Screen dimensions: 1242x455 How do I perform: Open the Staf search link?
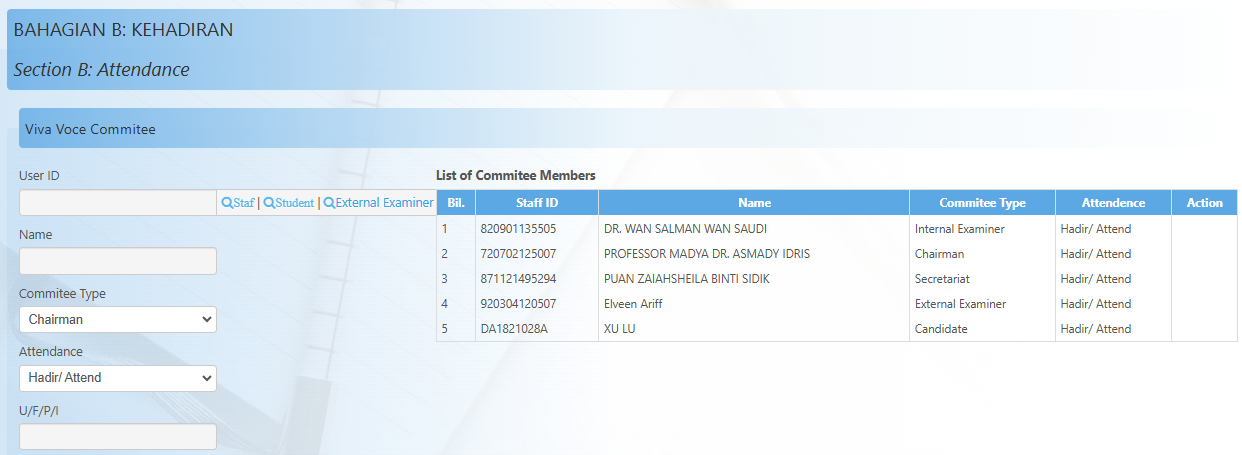243,203
